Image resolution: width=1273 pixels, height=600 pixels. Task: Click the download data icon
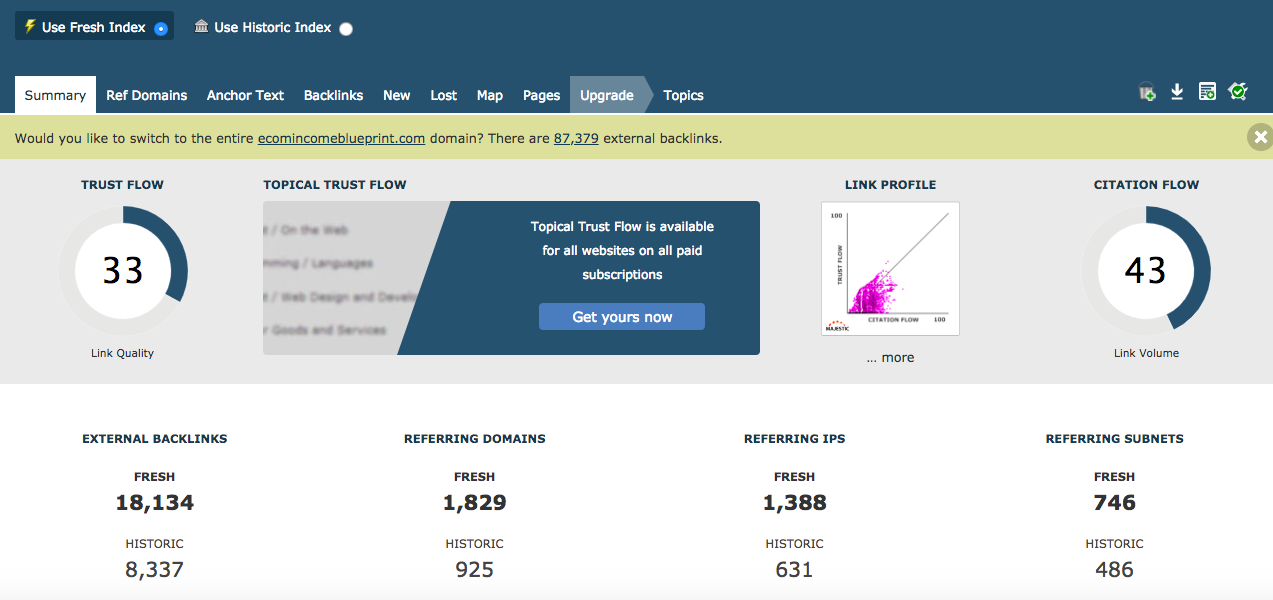1177,91
